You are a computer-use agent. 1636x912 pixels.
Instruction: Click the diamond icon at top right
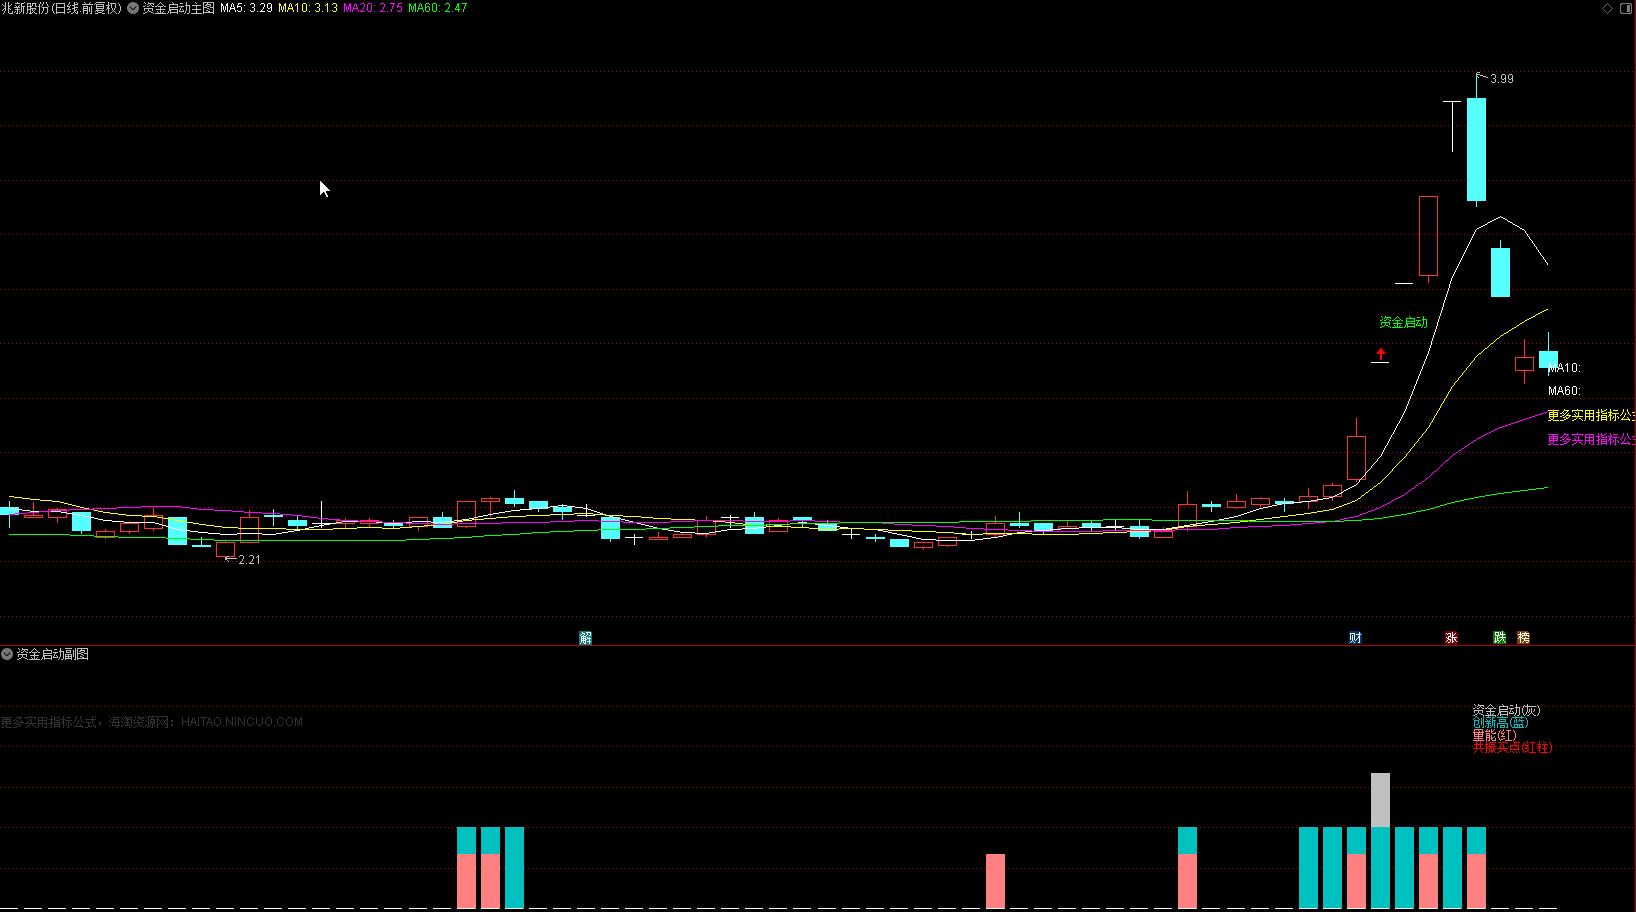[1608, 8]
